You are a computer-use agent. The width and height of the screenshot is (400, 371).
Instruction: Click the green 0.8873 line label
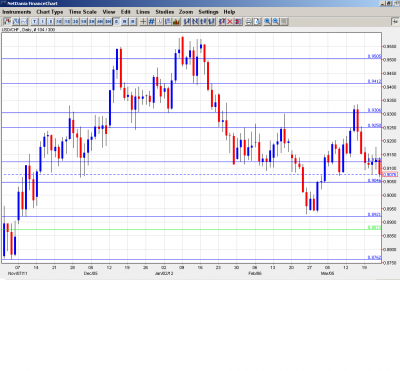coord(374,227)
